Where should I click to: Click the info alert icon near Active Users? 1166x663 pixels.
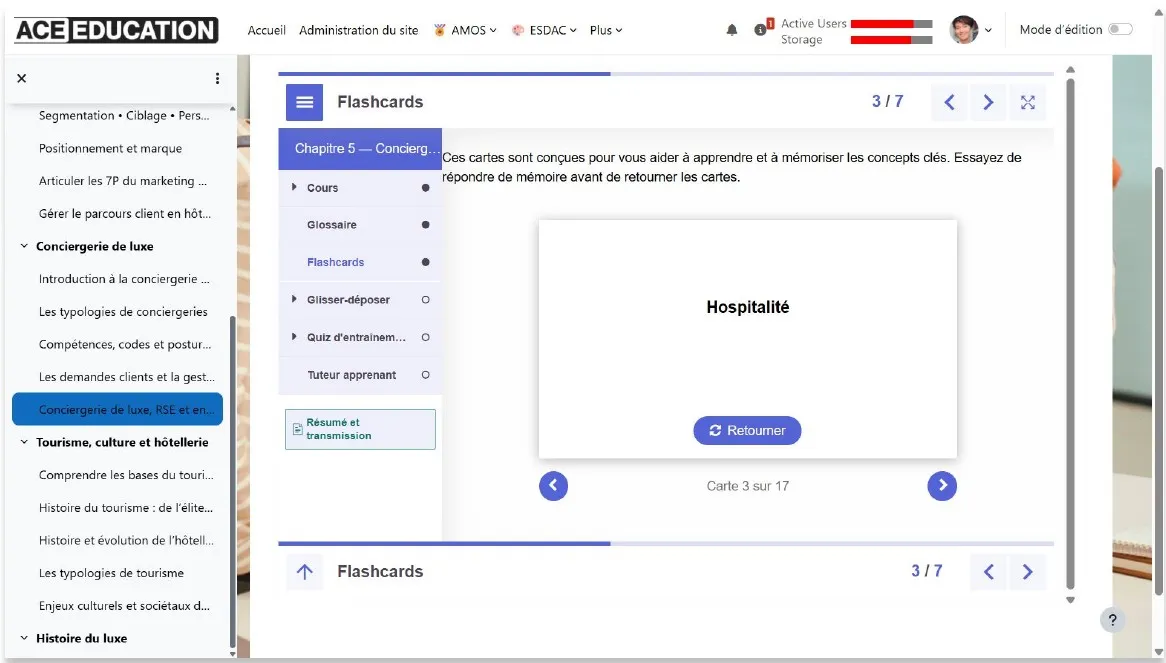pos(761,30)
